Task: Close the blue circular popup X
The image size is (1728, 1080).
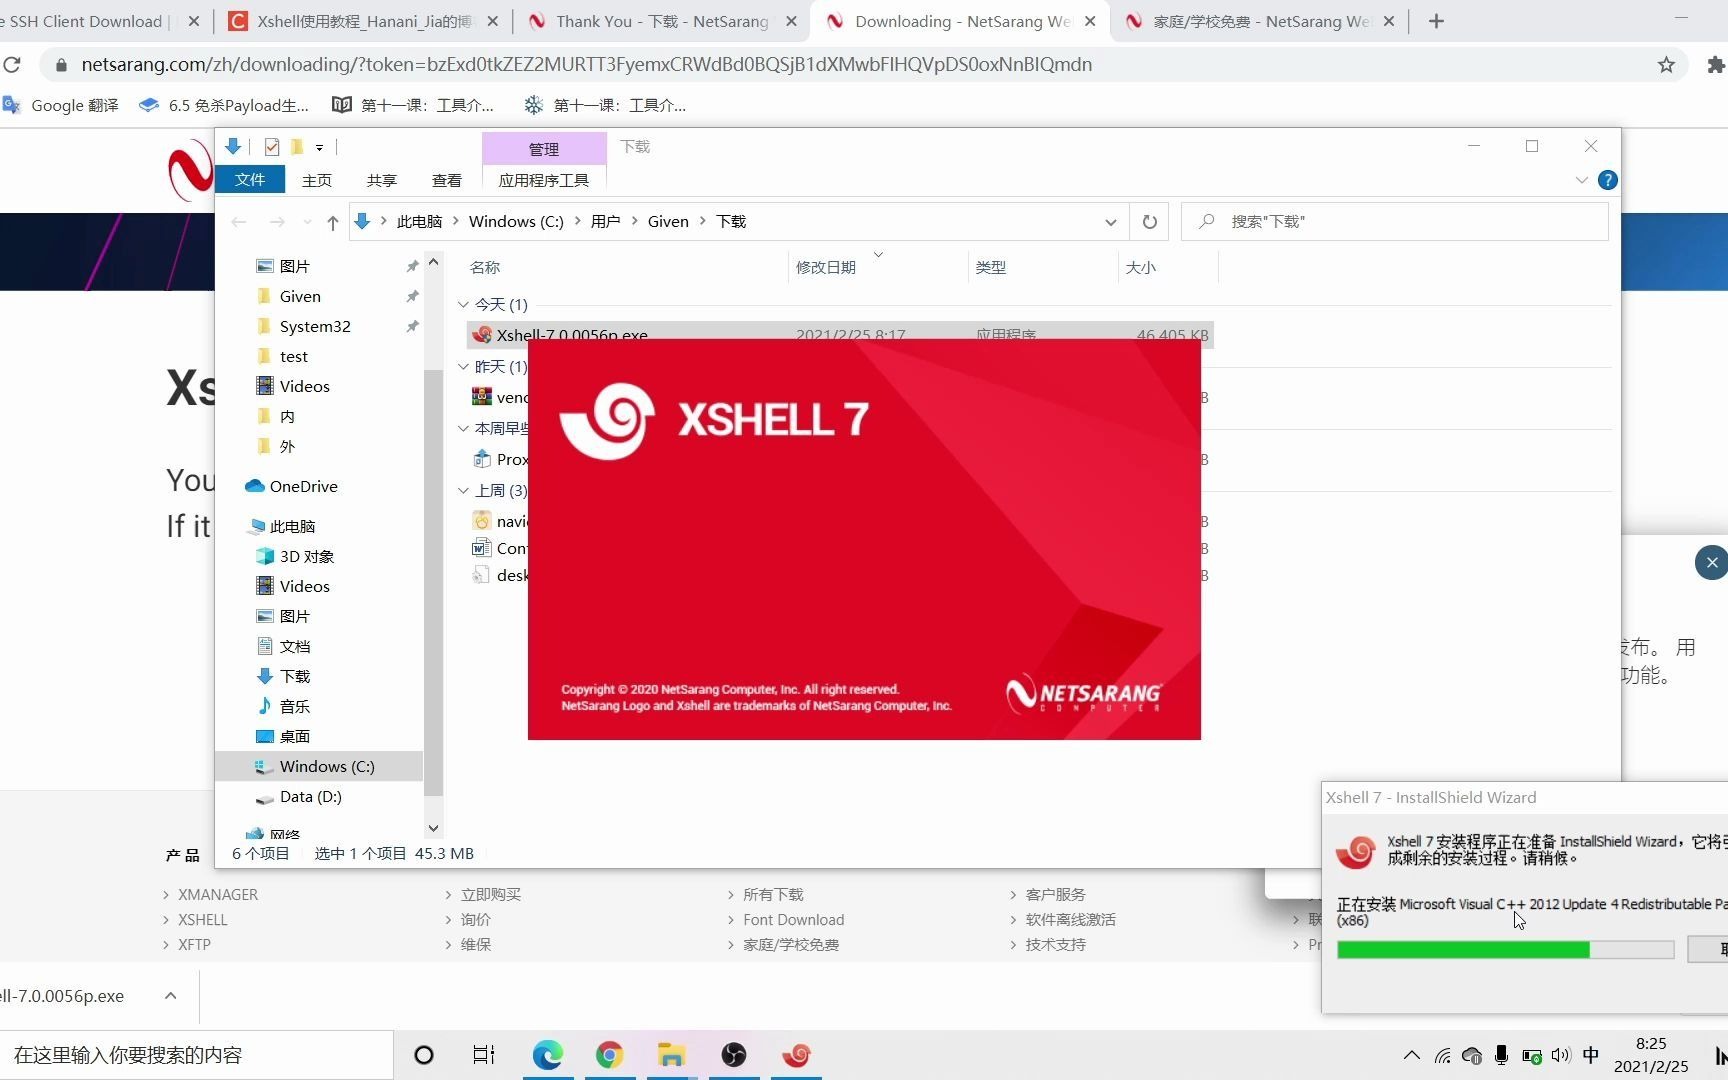Action: [x=1711, y=562]
